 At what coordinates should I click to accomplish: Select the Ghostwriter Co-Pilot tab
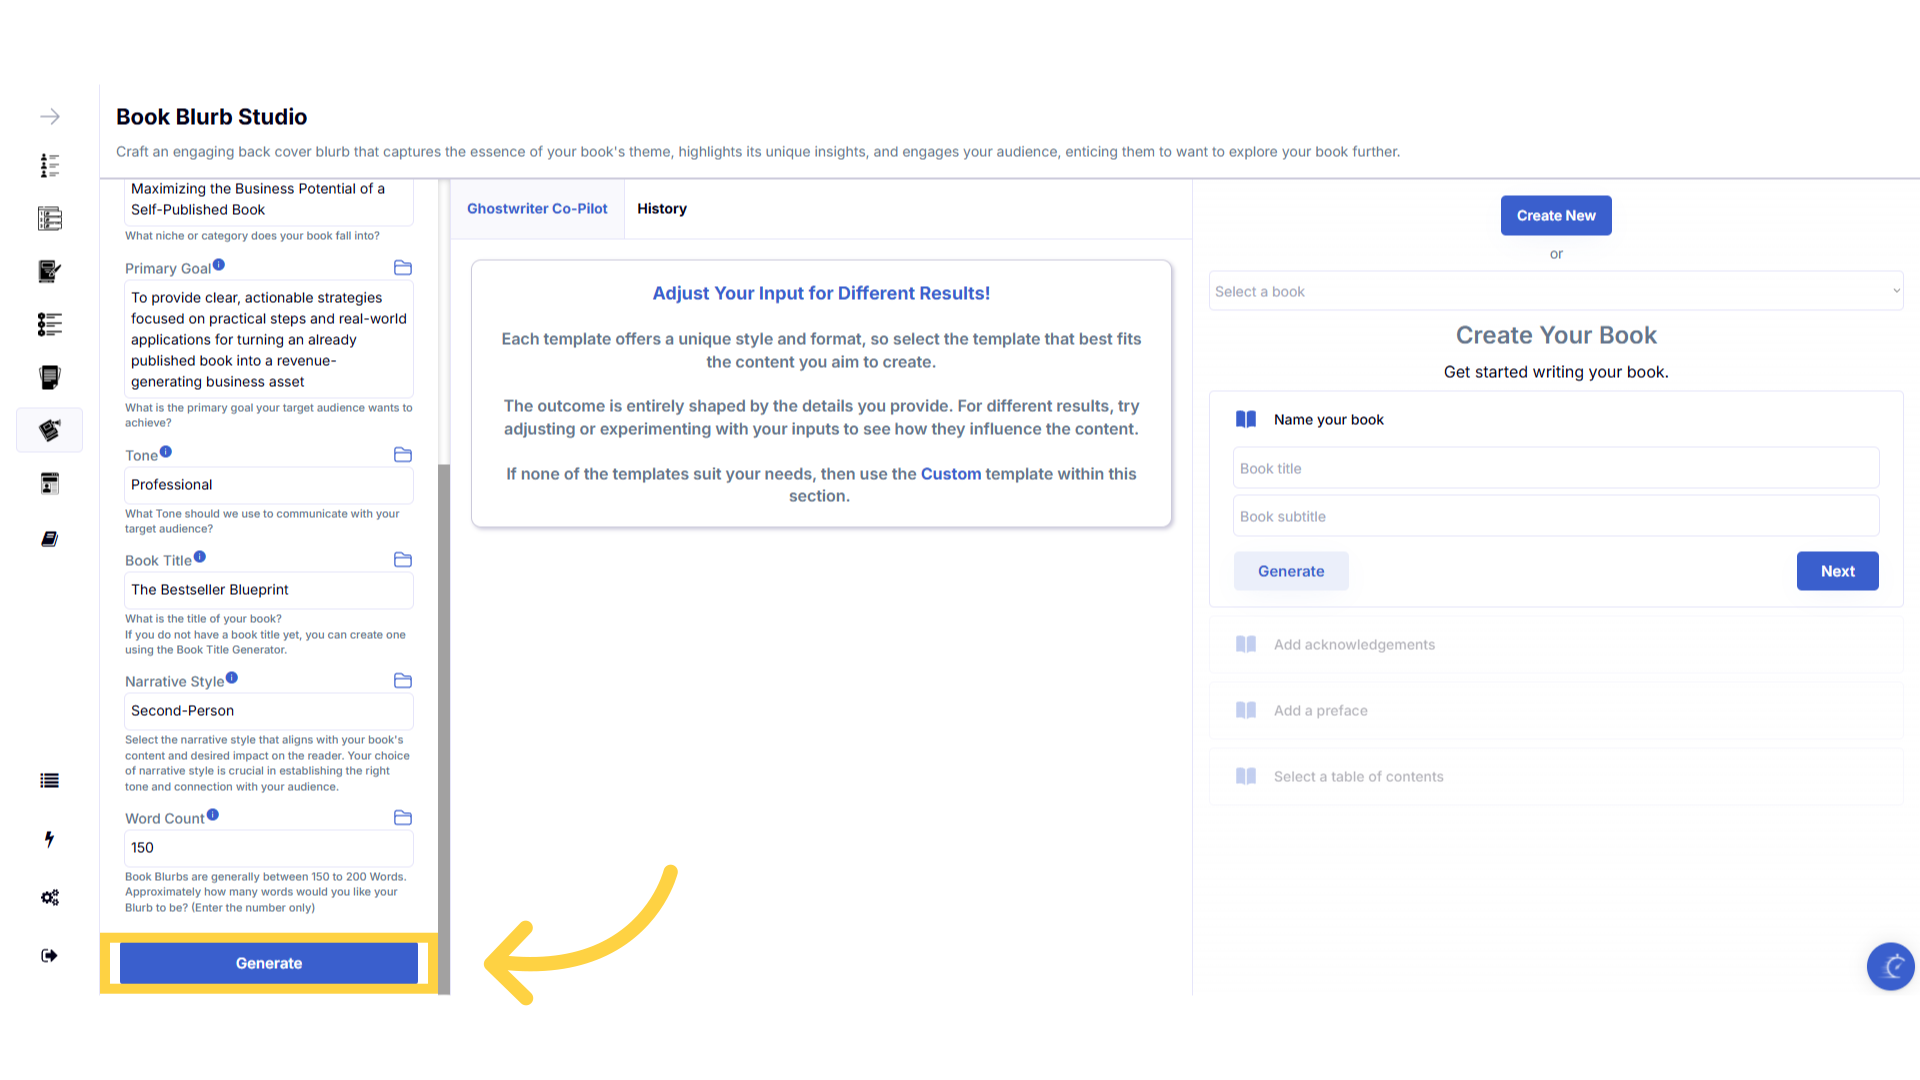tap(537, 209)
